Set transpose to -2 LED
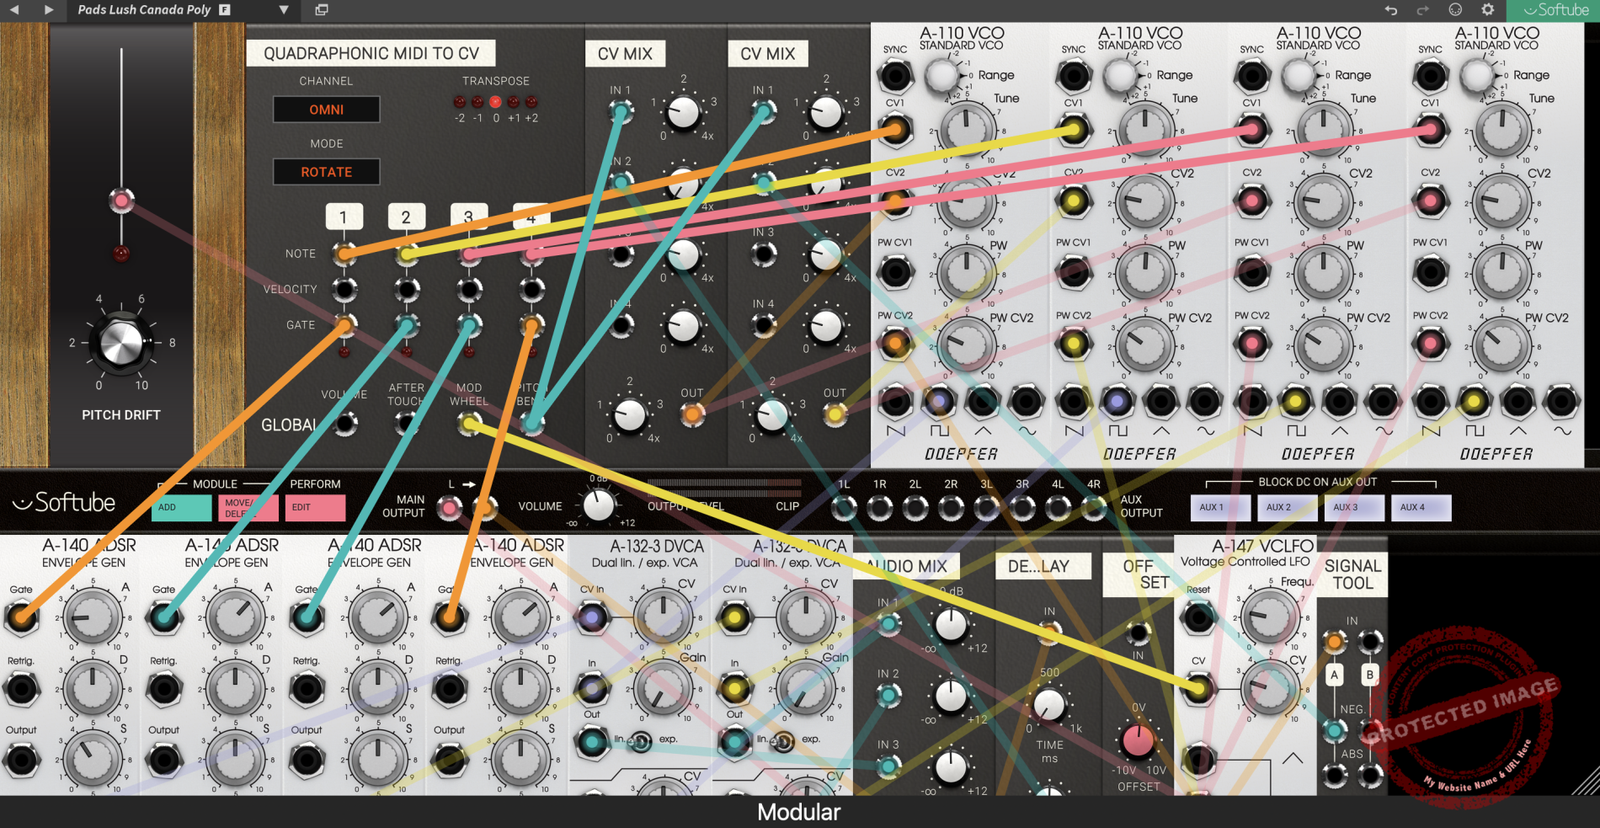 (x=459, y=102)
